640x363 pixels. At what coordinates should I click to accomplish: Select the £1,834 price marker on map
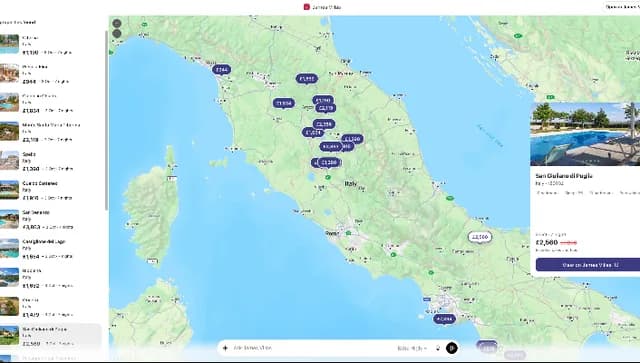(284, 103)
